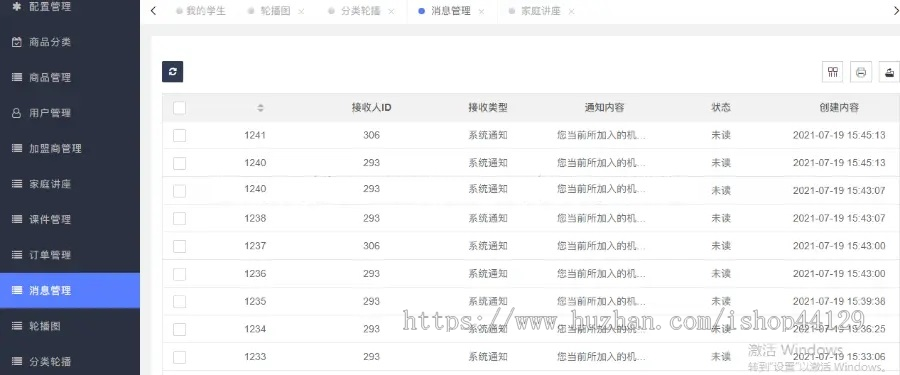This screenshot has width=900, height=375.
Task: Close the 轮播图 tab
Action: click(301, 11)
